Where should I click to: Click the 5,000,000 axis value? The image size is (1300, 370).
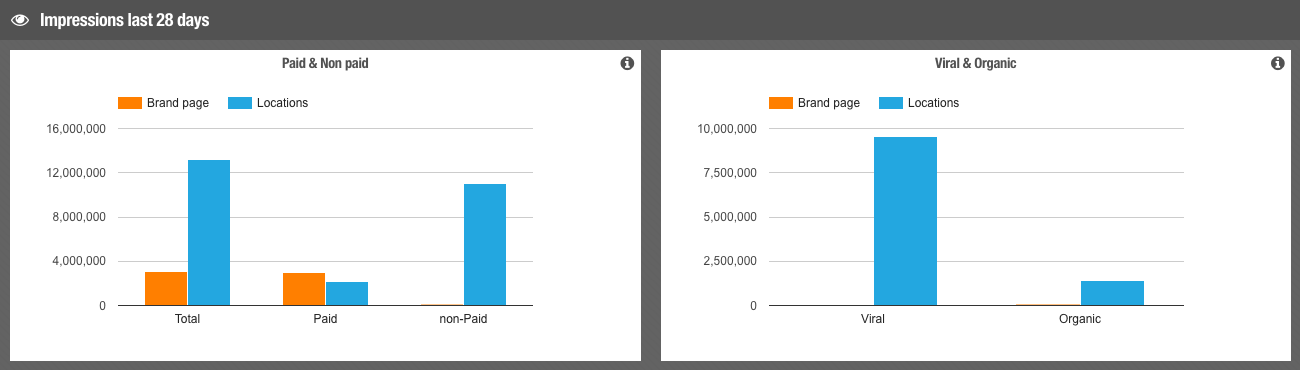(x=730, y=217)
